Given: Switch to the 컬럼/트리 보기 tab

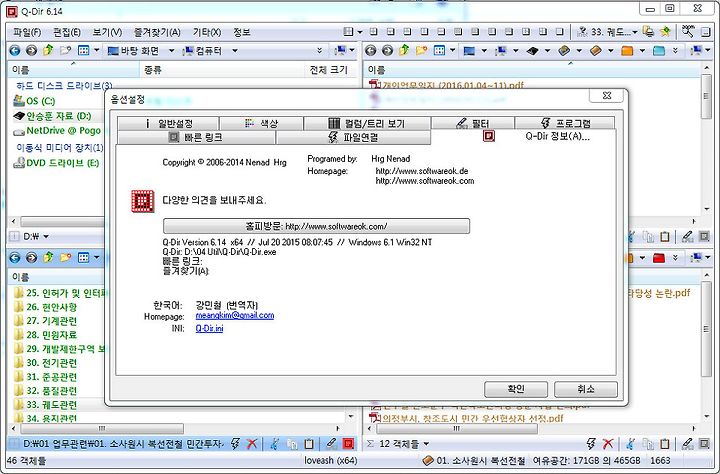Looking at the screenshot, I should click(x=367, y=124).
